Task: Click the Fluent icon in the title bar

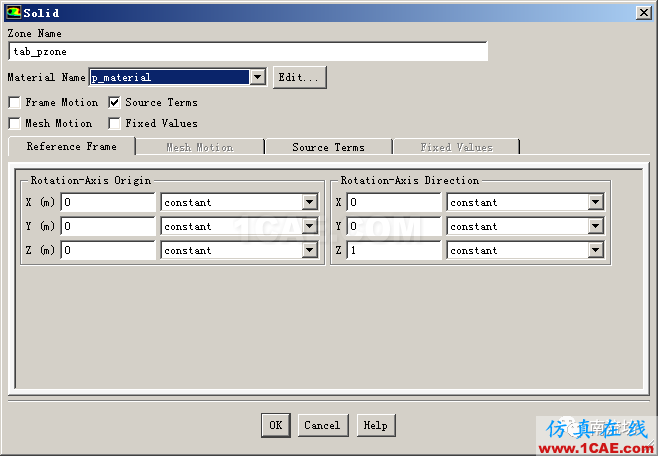Action: [x=14, y=13]
